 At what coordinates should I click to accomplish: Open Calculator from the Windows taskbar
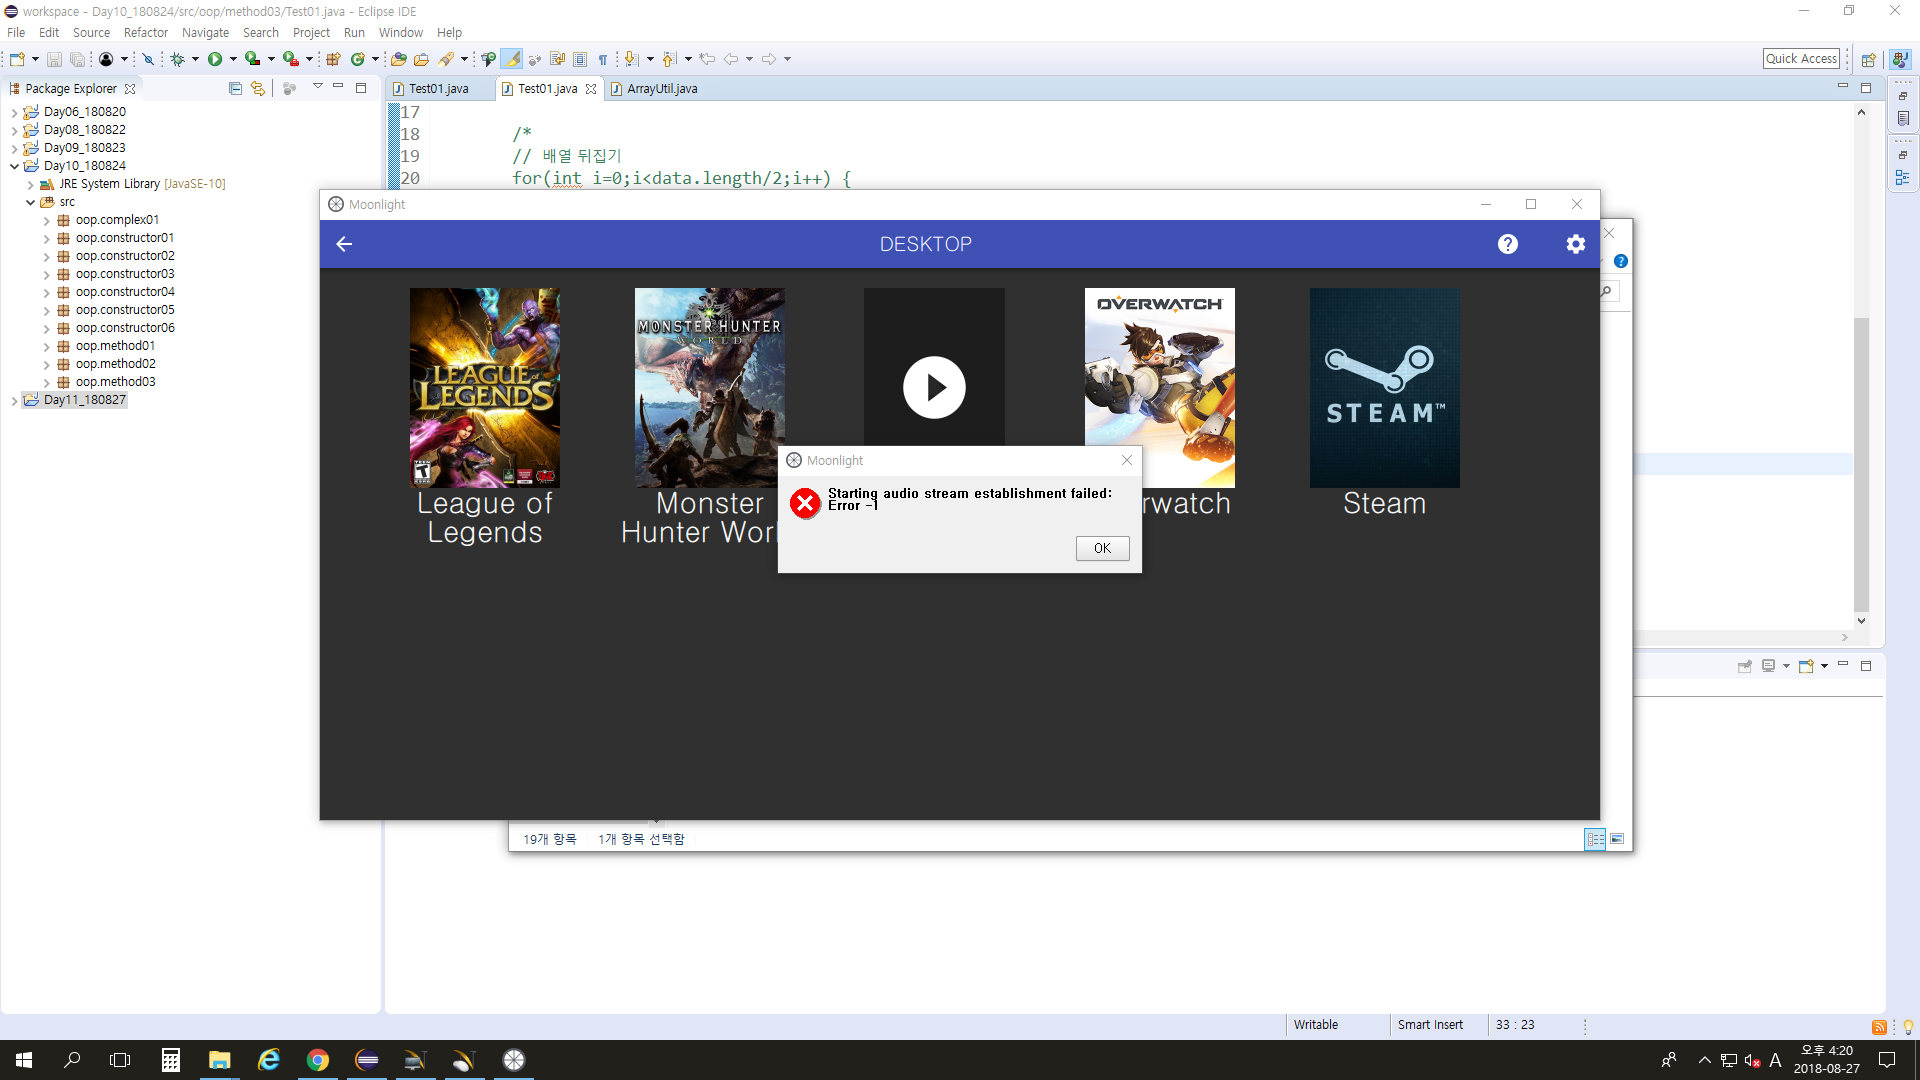(x=171, y=1060)
